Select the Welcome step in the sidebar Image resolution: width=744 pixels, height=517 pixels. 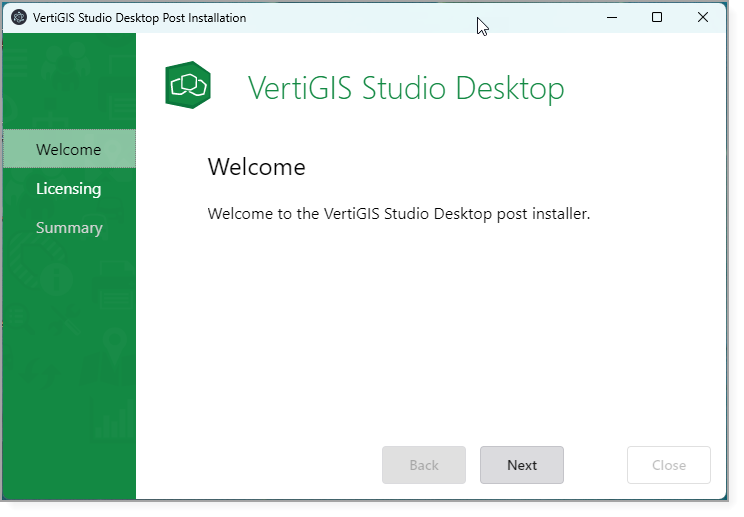coord(68,150)
